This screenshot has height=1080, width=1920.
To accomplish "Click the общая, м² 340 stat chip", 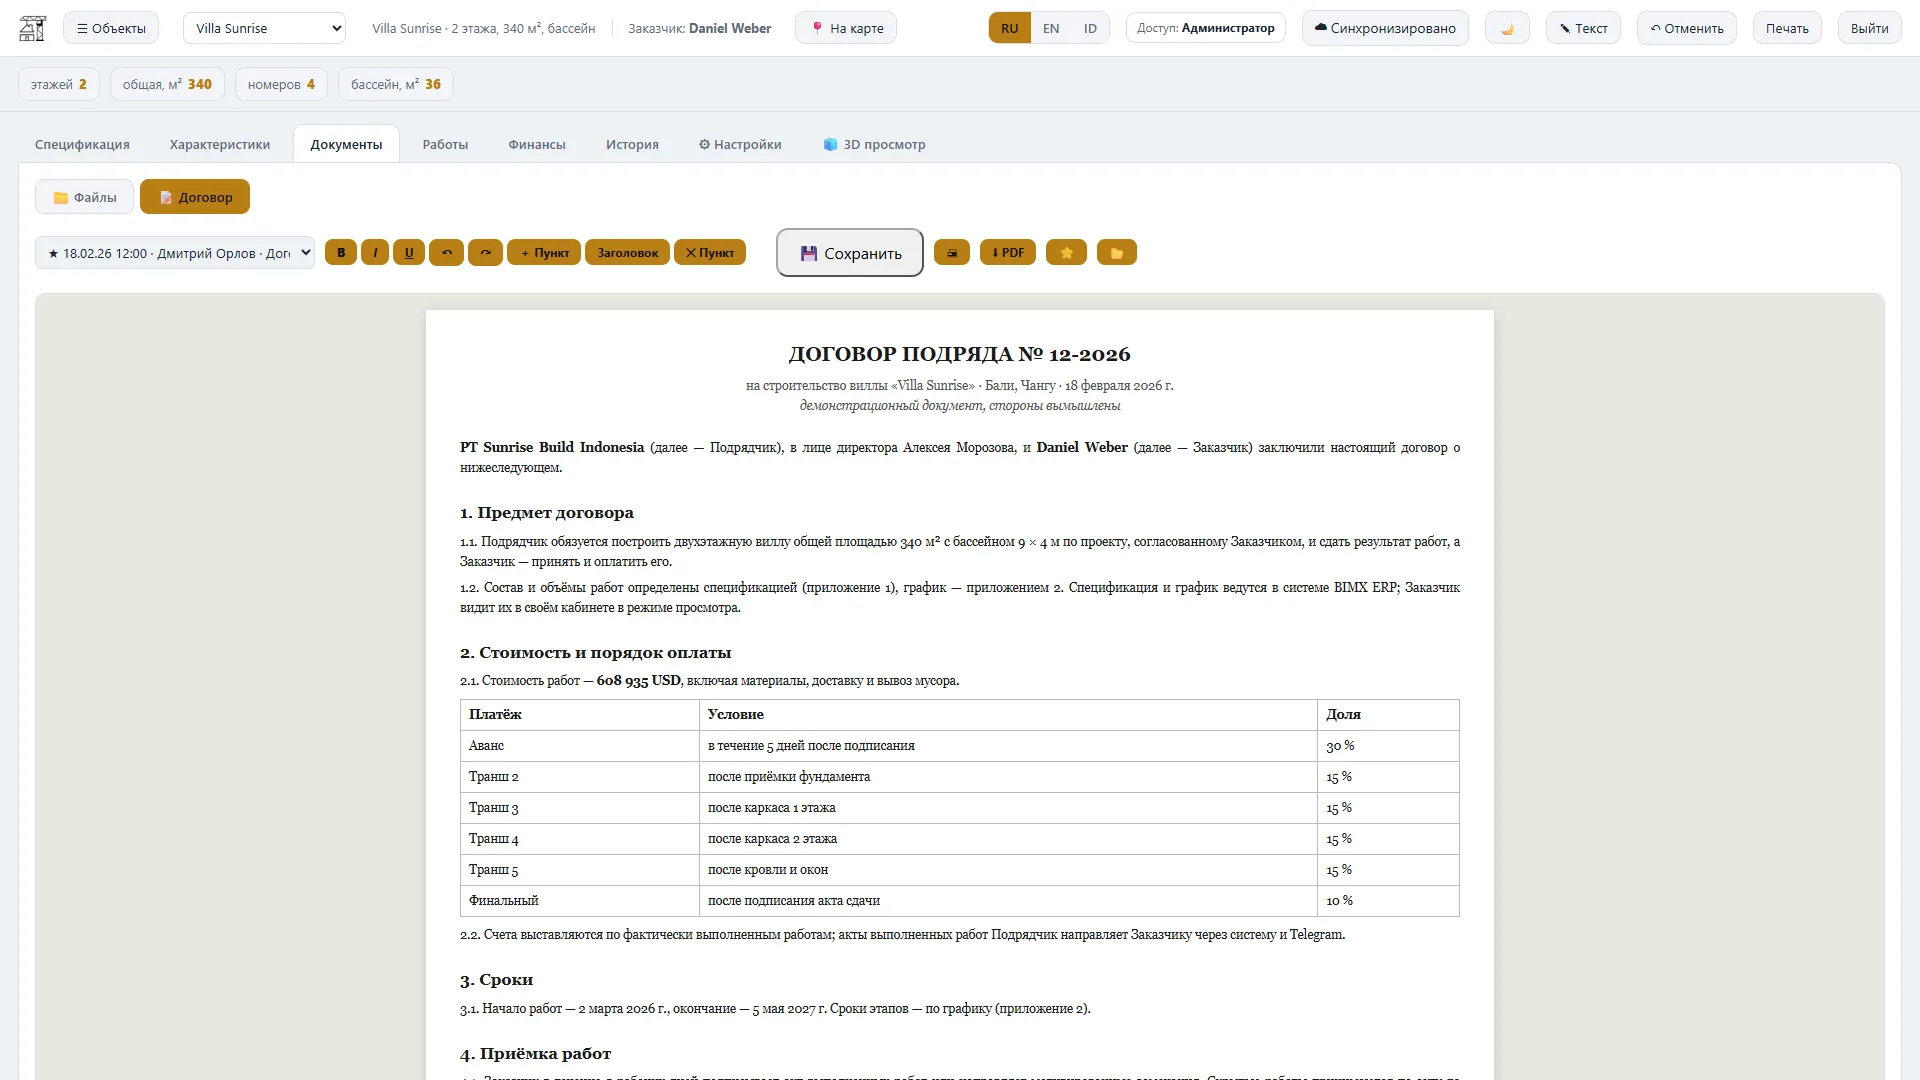I will (x=167, y=84).
